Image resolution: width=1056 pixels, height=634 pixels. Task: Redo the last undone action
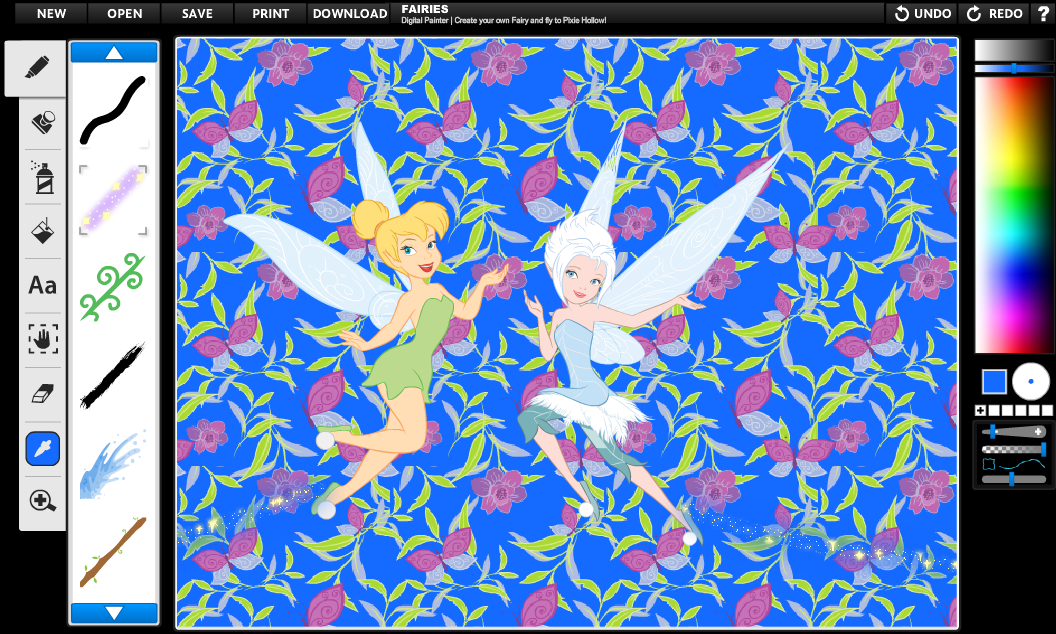pos(995,13)
